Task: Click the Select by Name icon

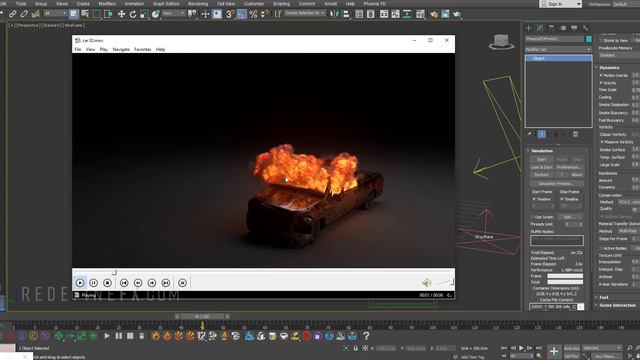Action: click(x=85, y=14)
